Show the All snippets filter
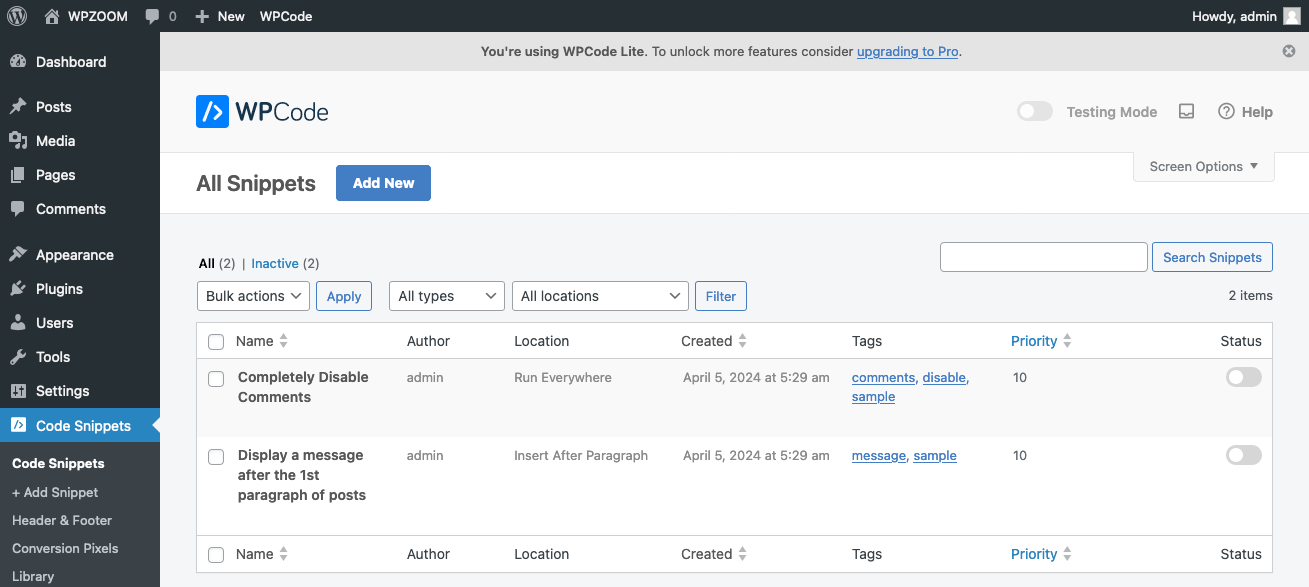Viewport: 1309px width, 587px height. click(207, 264)
